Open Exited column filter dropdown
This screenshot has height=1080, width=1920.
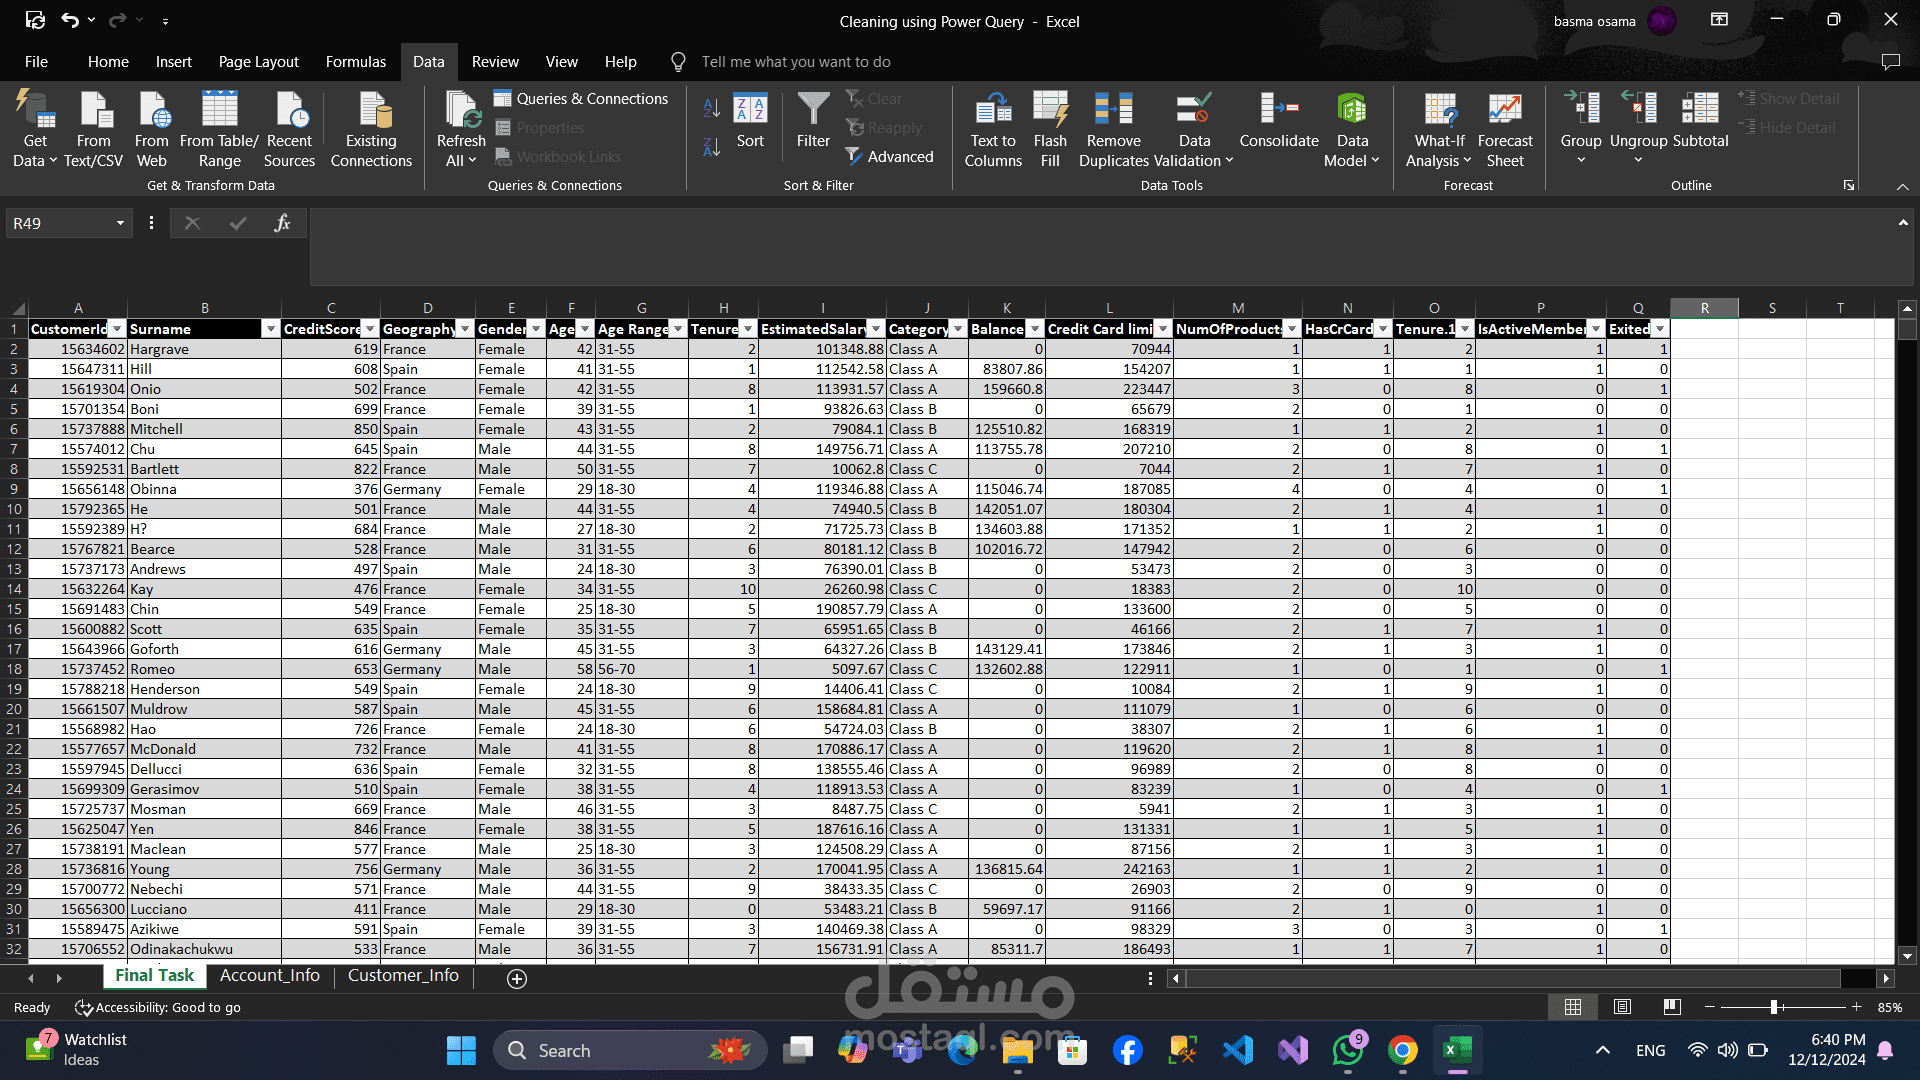[1660, 329]
